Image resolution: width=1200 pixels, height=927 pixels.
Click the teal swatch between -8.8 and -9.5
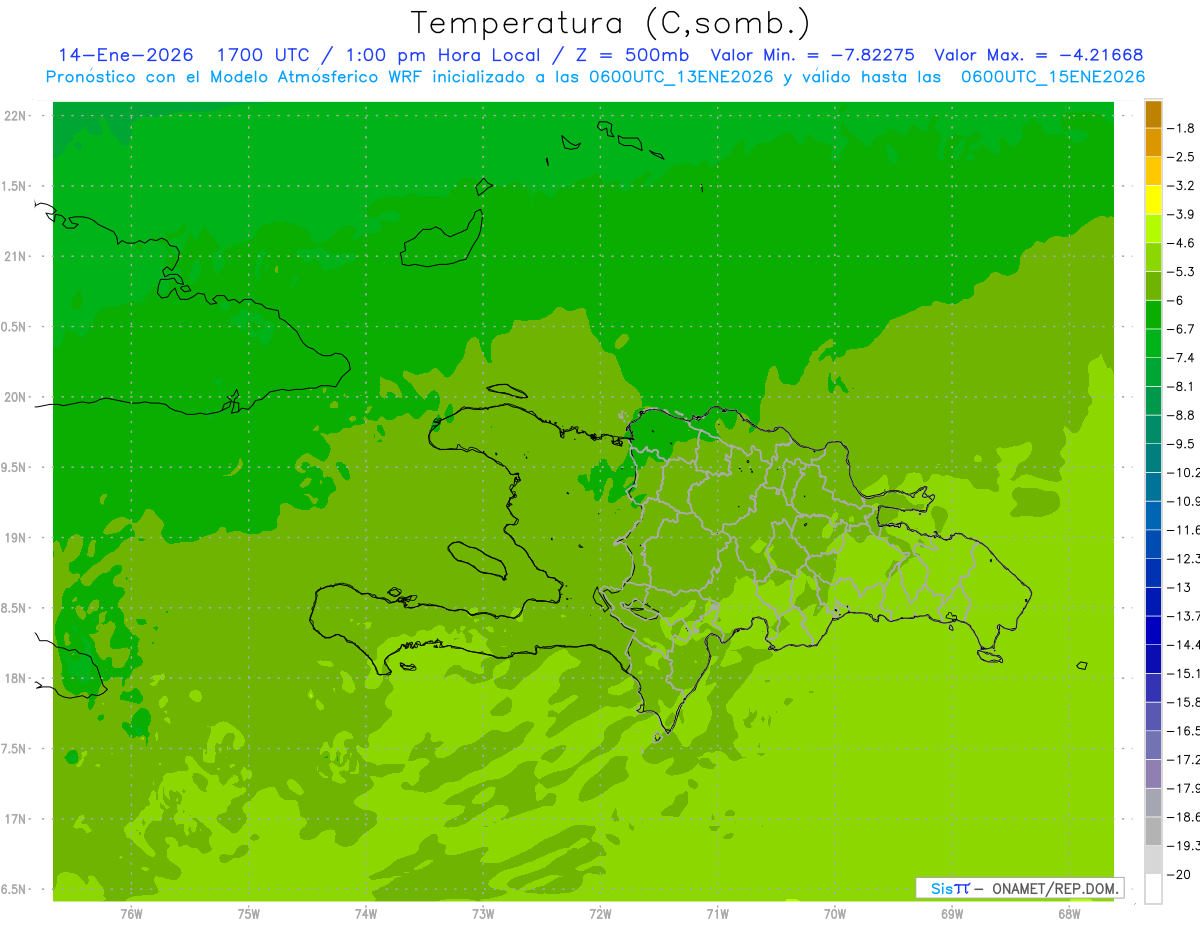(1153, 430)
